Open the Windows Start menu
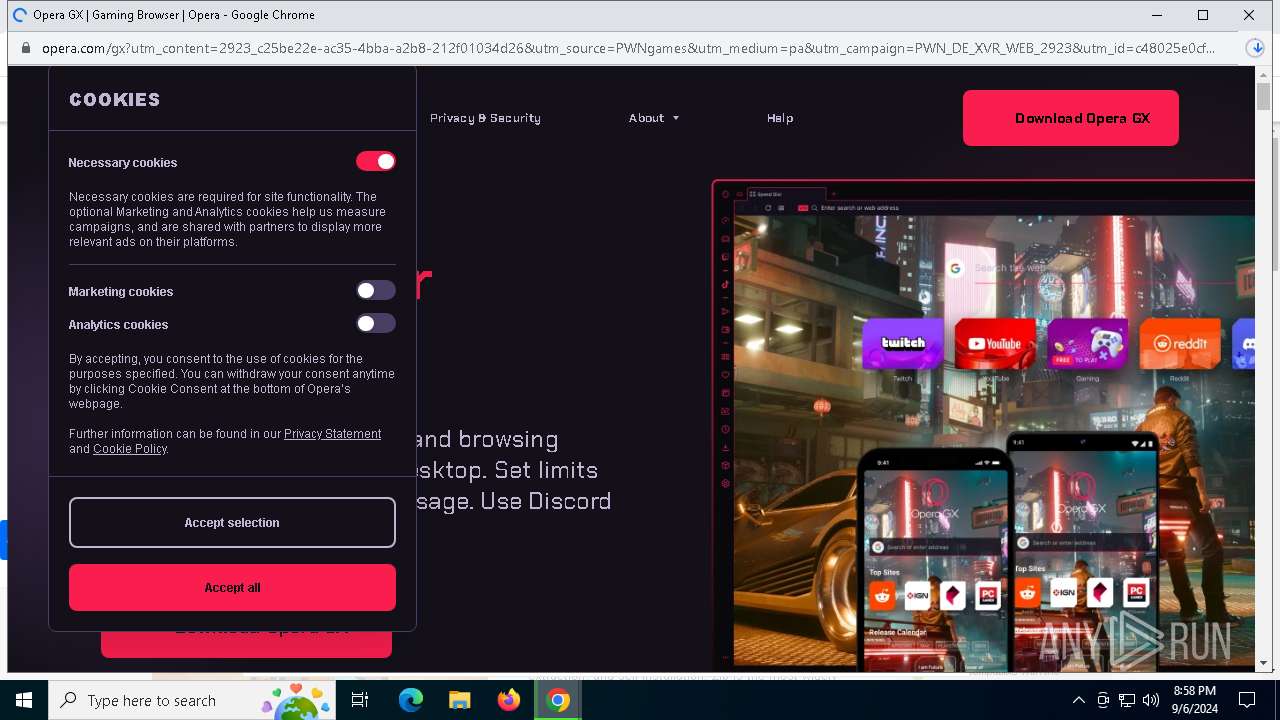Screen dimensions: 1280x720 24,700
